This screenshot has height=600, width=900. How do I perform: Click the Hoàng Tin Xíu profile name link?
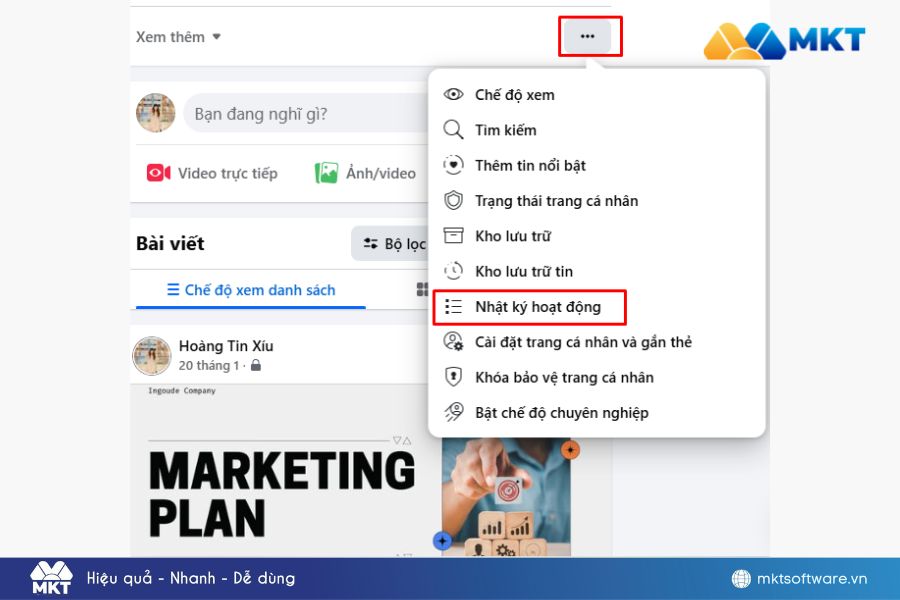click(226, 346)
